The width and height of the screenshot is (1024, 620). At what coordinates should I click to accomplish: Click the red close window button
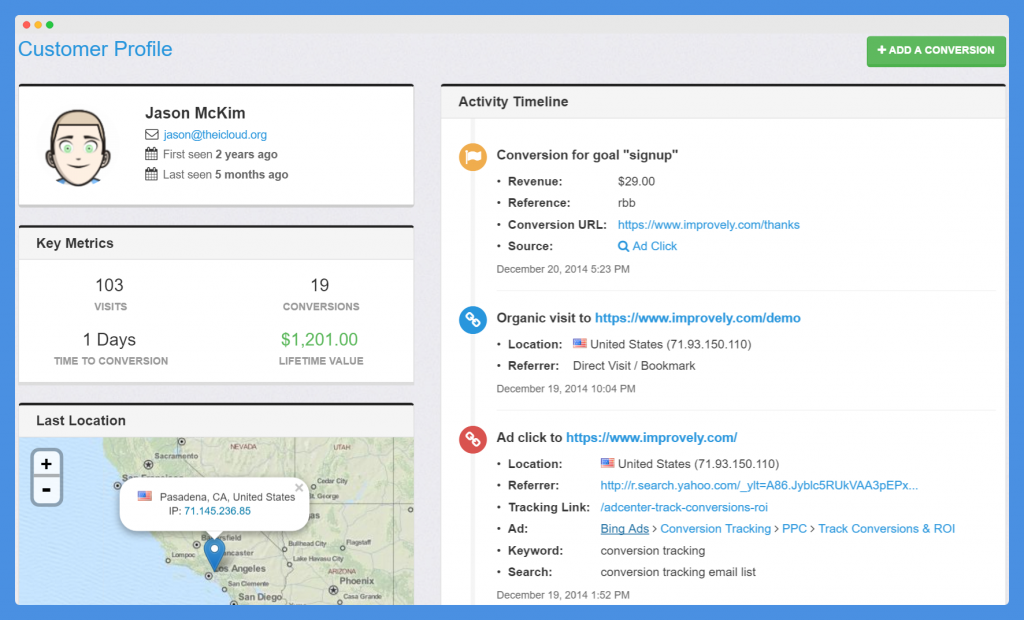tap(26, 25)
